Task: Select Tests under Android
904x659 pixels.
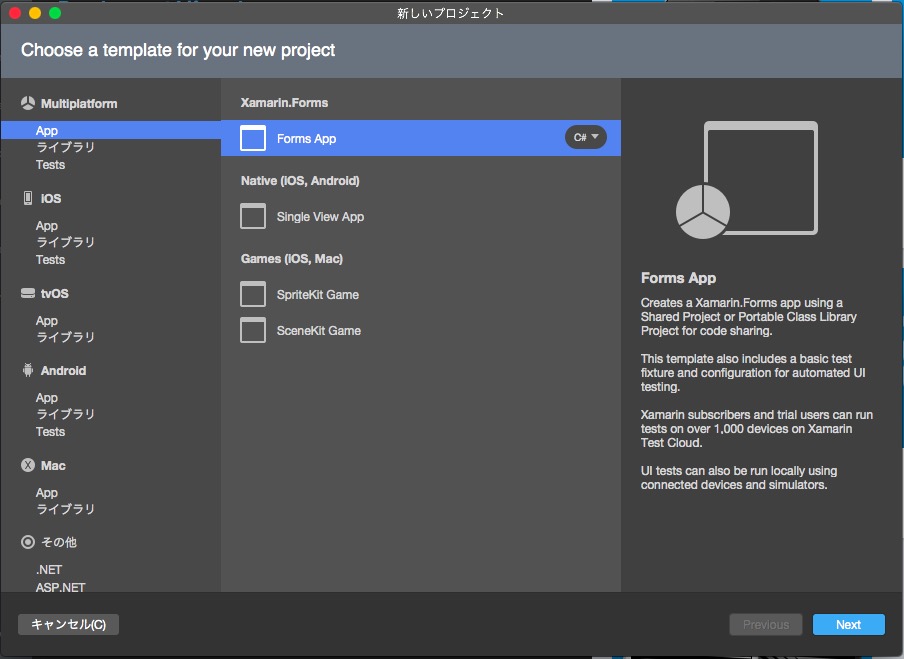Action: point(50,432)
